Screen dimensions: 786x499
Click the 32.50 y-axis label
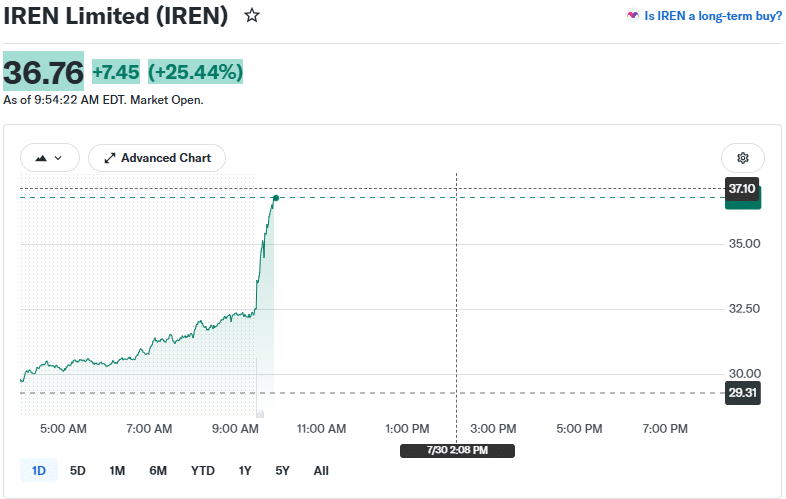click(x=744, y=308)
